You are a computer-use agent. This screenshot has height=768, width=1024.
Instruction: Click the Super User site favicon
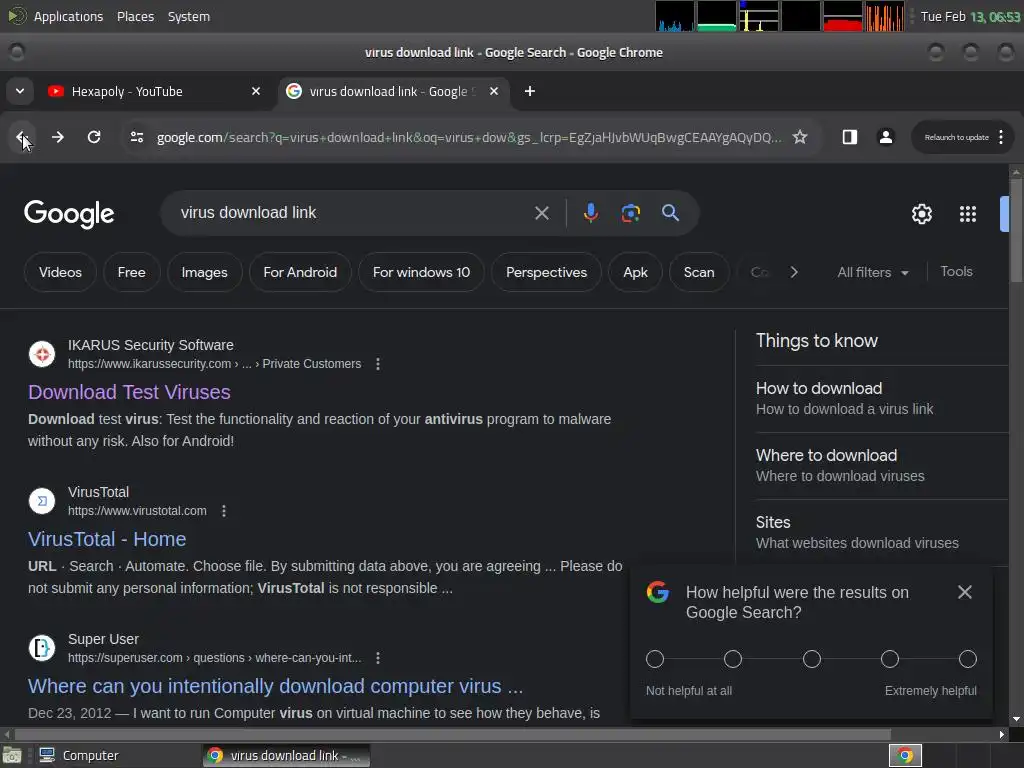point(42,648)
